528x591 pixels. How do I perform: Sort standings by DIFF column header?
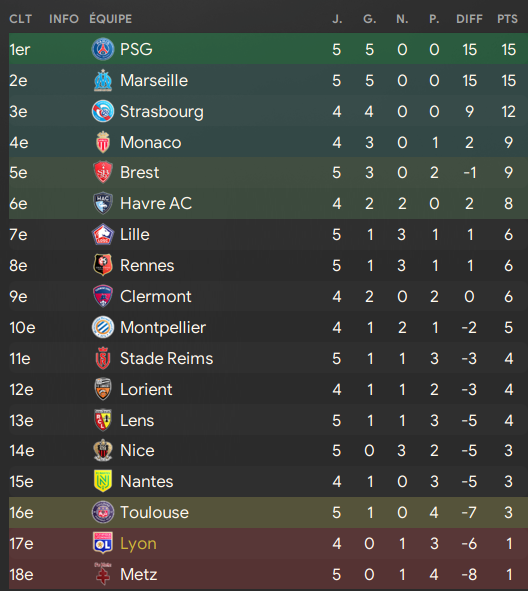(x=469, y=19)
